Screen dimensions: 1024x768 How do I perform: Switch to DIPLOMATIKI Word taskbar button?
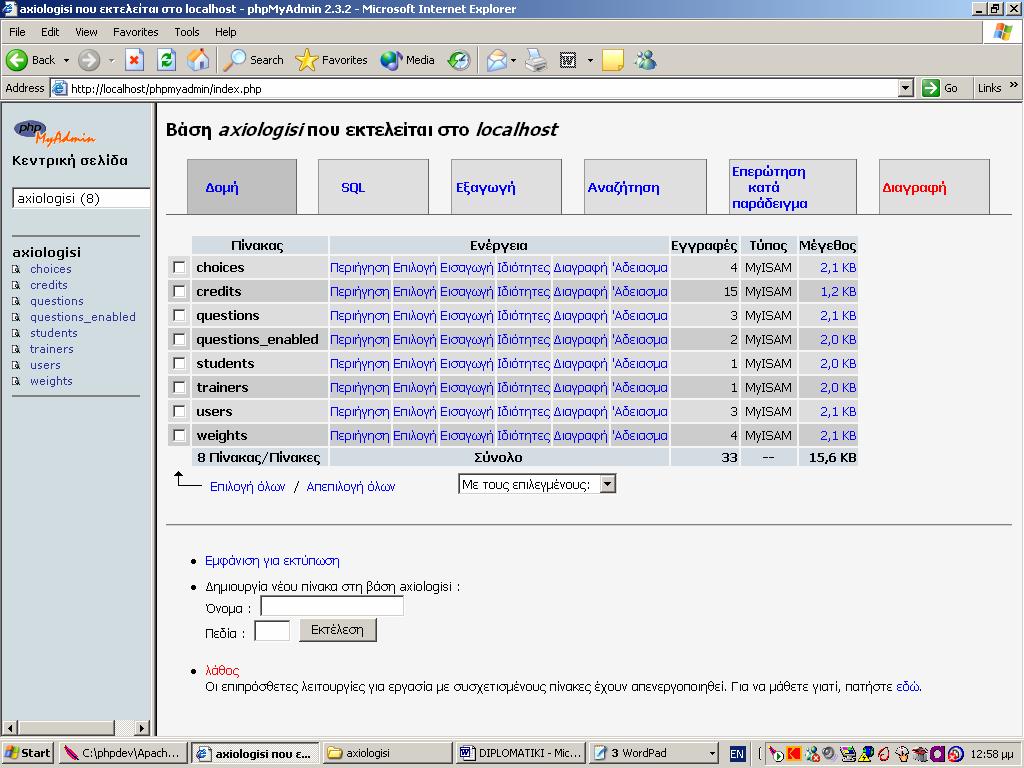click(x=520, y=753)
